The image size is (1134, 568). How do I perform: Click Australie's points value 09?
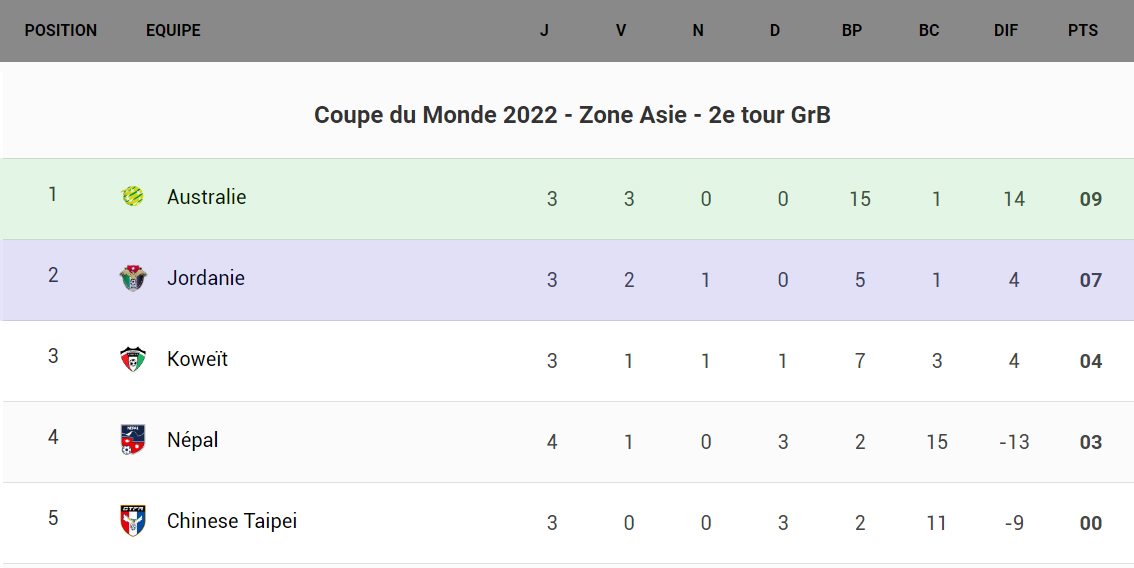click(x=1090, y=199)
